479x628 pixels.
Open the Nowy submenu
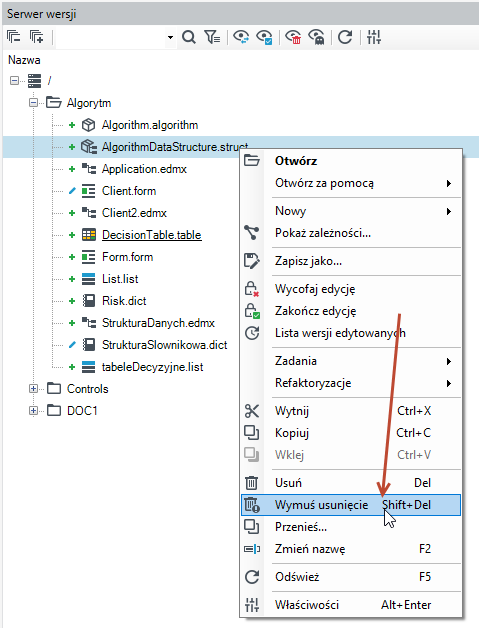pos(351,211)
